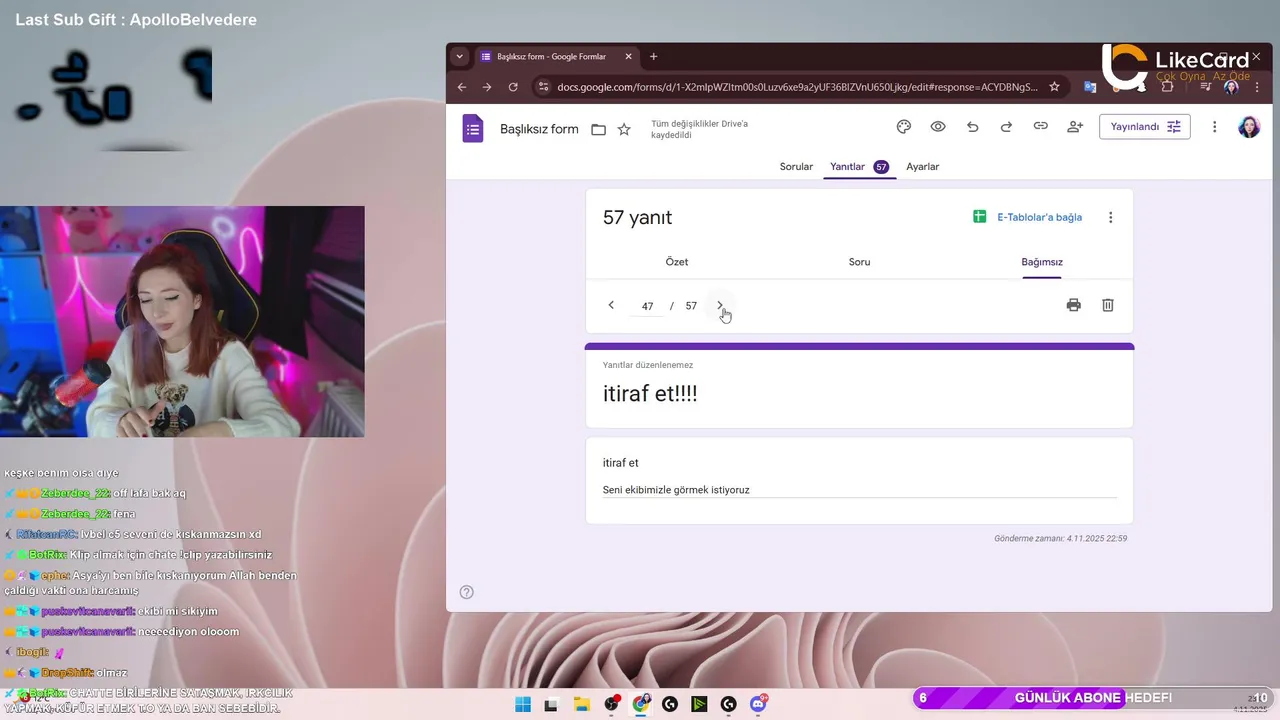Select the Yanıtlar tab
Image resolution: width=1280 pixels, height=720 pixels.
click(858, 167)
